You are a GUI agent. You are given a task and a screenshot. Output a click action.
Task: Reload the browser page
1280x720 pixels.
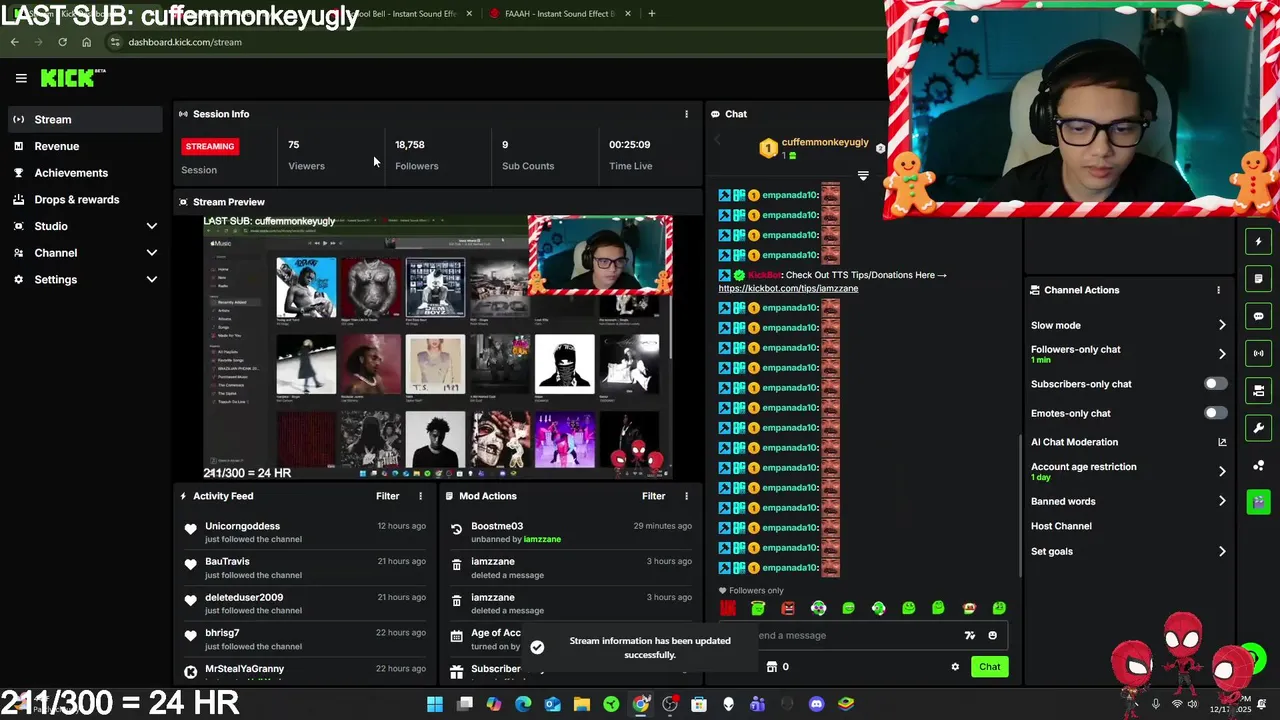pyautogui.click(x=62, y=42)
